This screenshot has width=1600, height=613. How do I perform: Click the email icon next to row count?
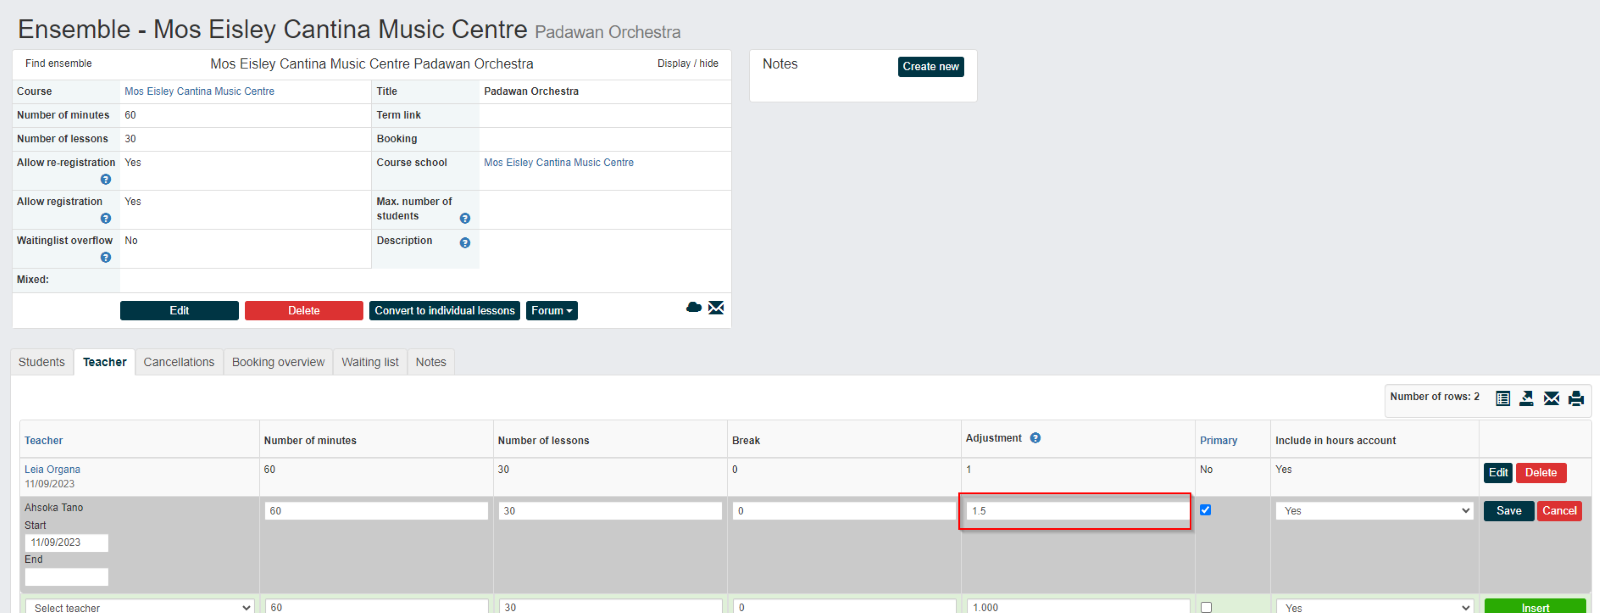1551,398
